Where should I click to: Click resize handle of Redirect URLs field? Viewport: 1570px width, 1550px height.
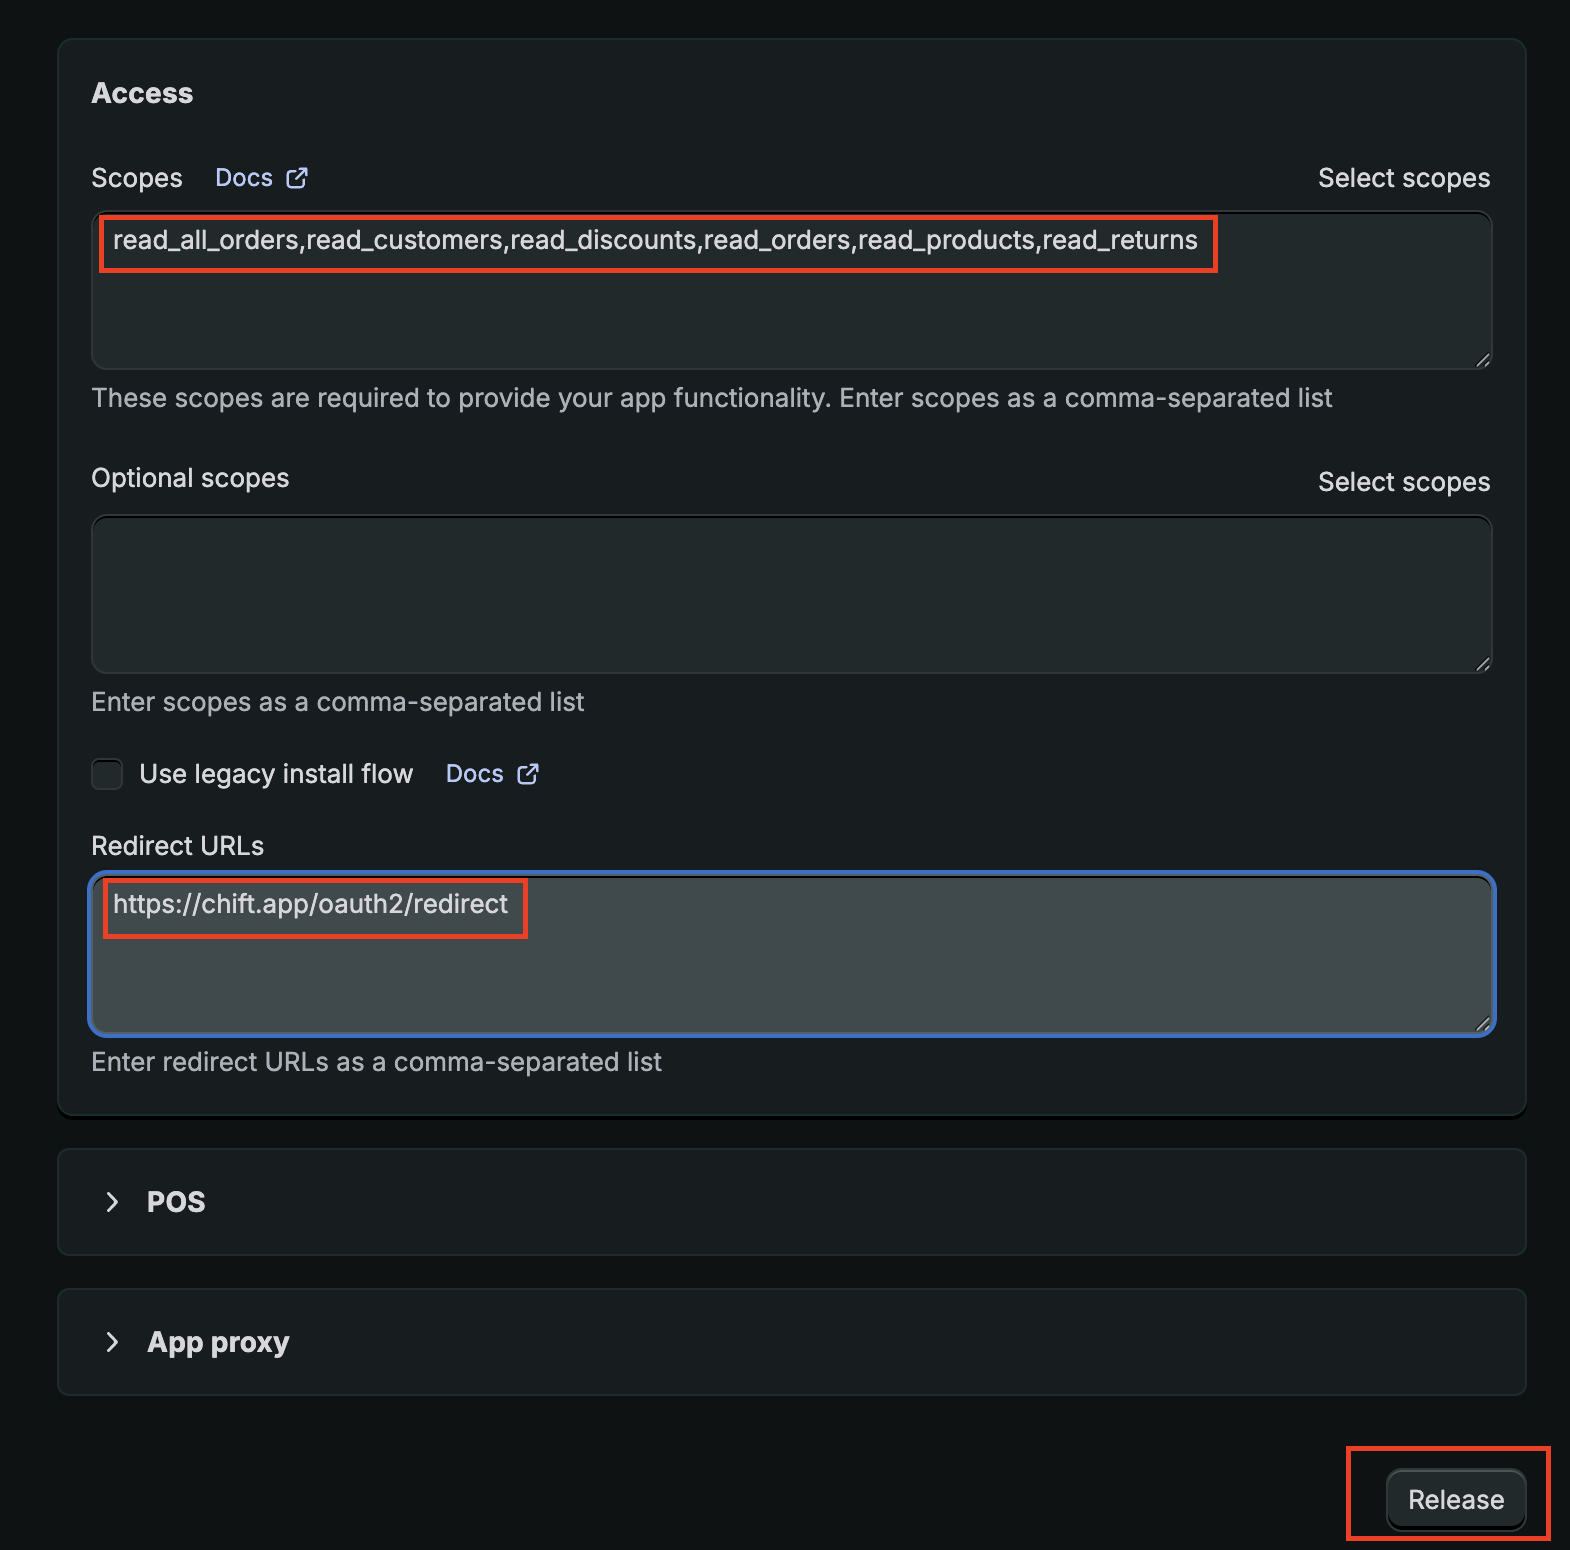pos(1482,1023)
